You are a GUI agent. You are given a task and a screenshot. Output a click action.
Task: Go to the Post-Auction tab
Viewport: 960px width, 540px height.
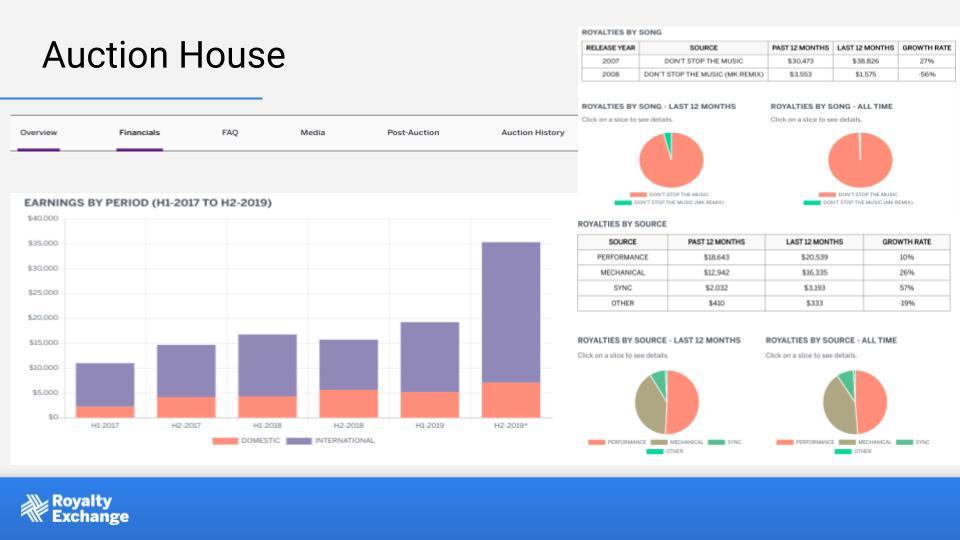(413, 133)
